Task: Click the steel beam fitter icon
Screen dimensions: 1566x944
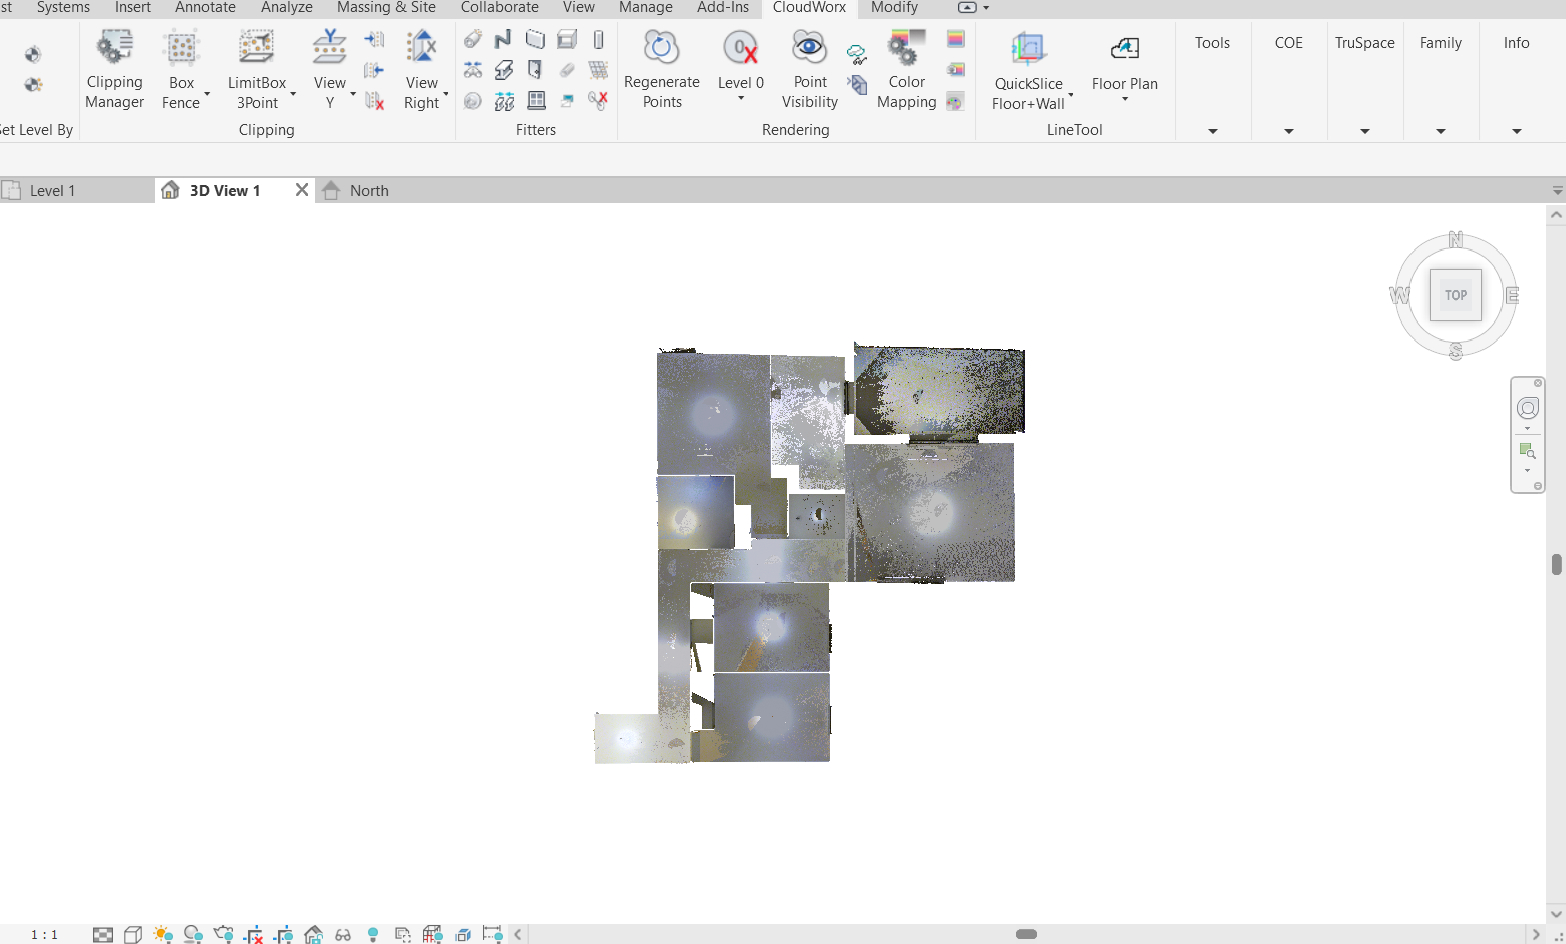Action: 504,69
